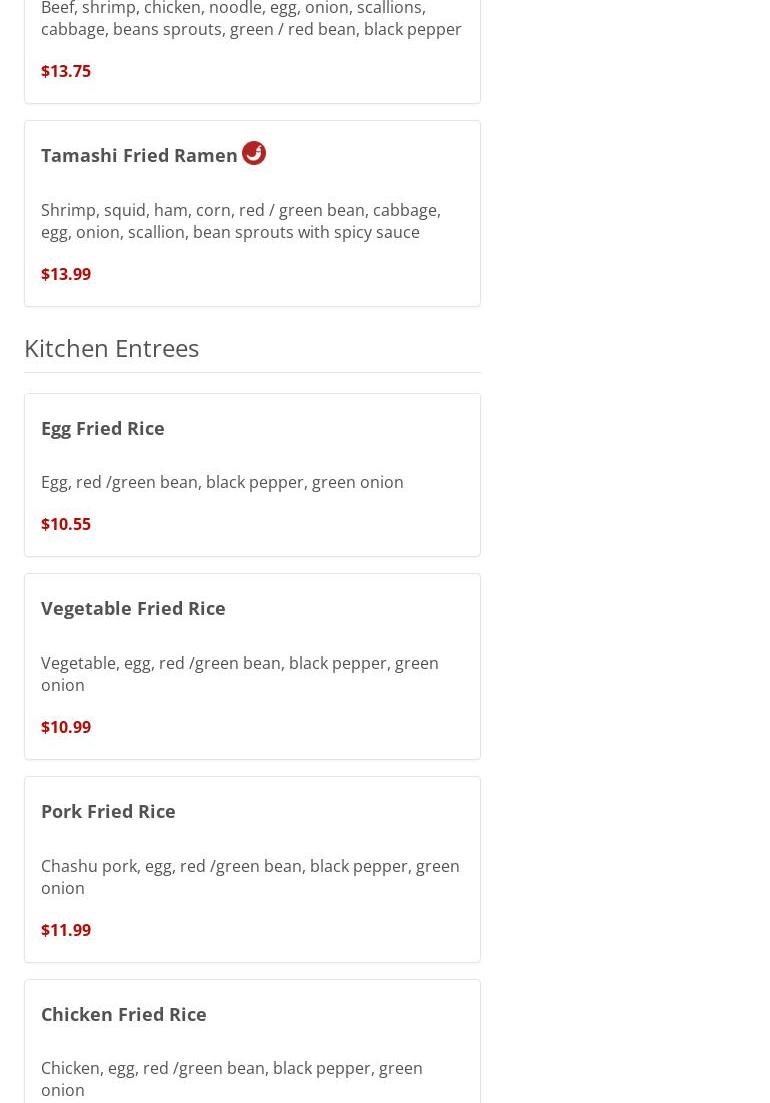Open the Chicken Fried Rice menu item
The height and width of the screenshot is (1103, 770).
pyautogui.click(x=124, y=1014)
